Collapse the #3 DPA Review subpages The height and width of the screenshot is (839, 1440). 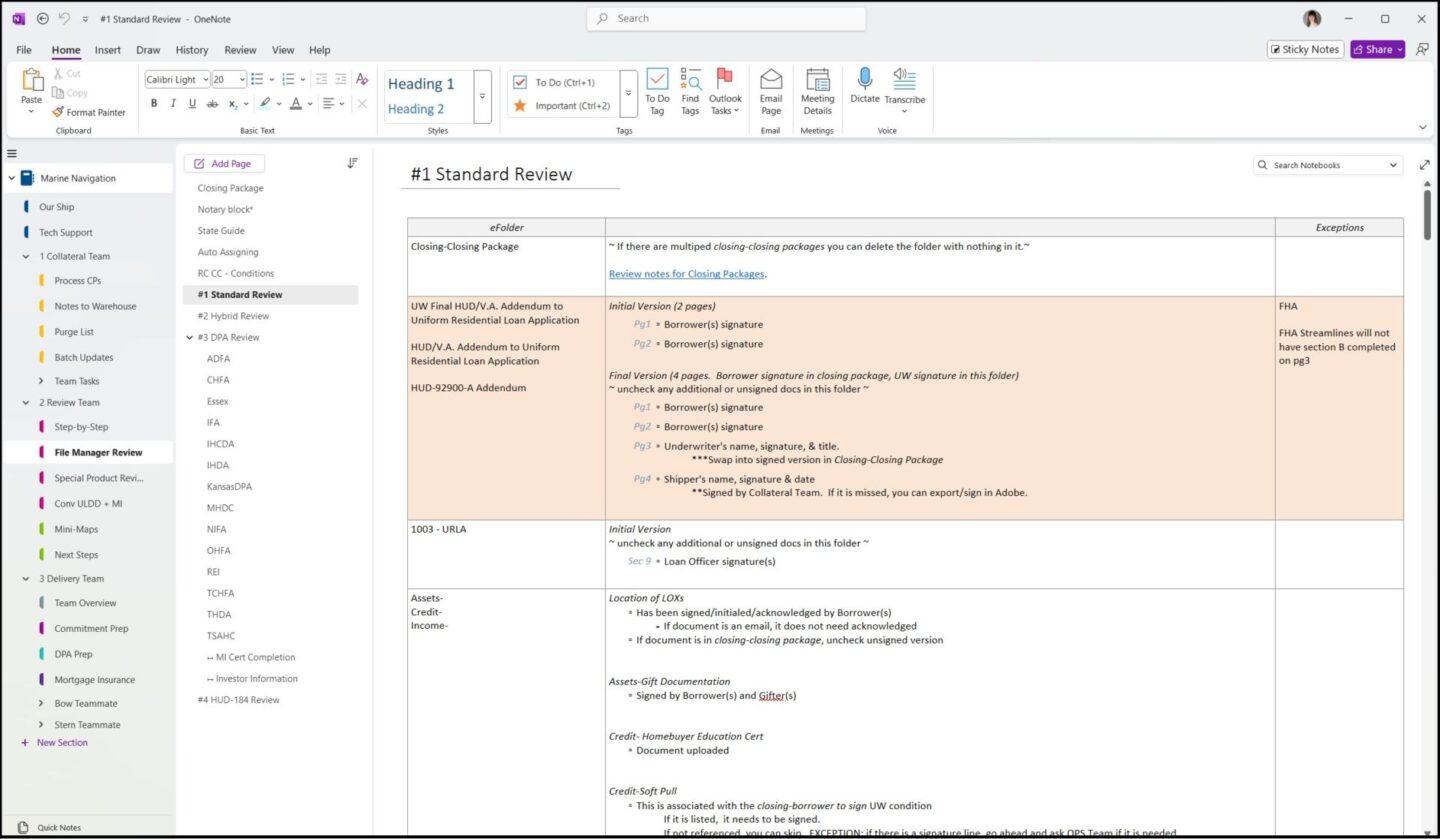coord(190,338)
